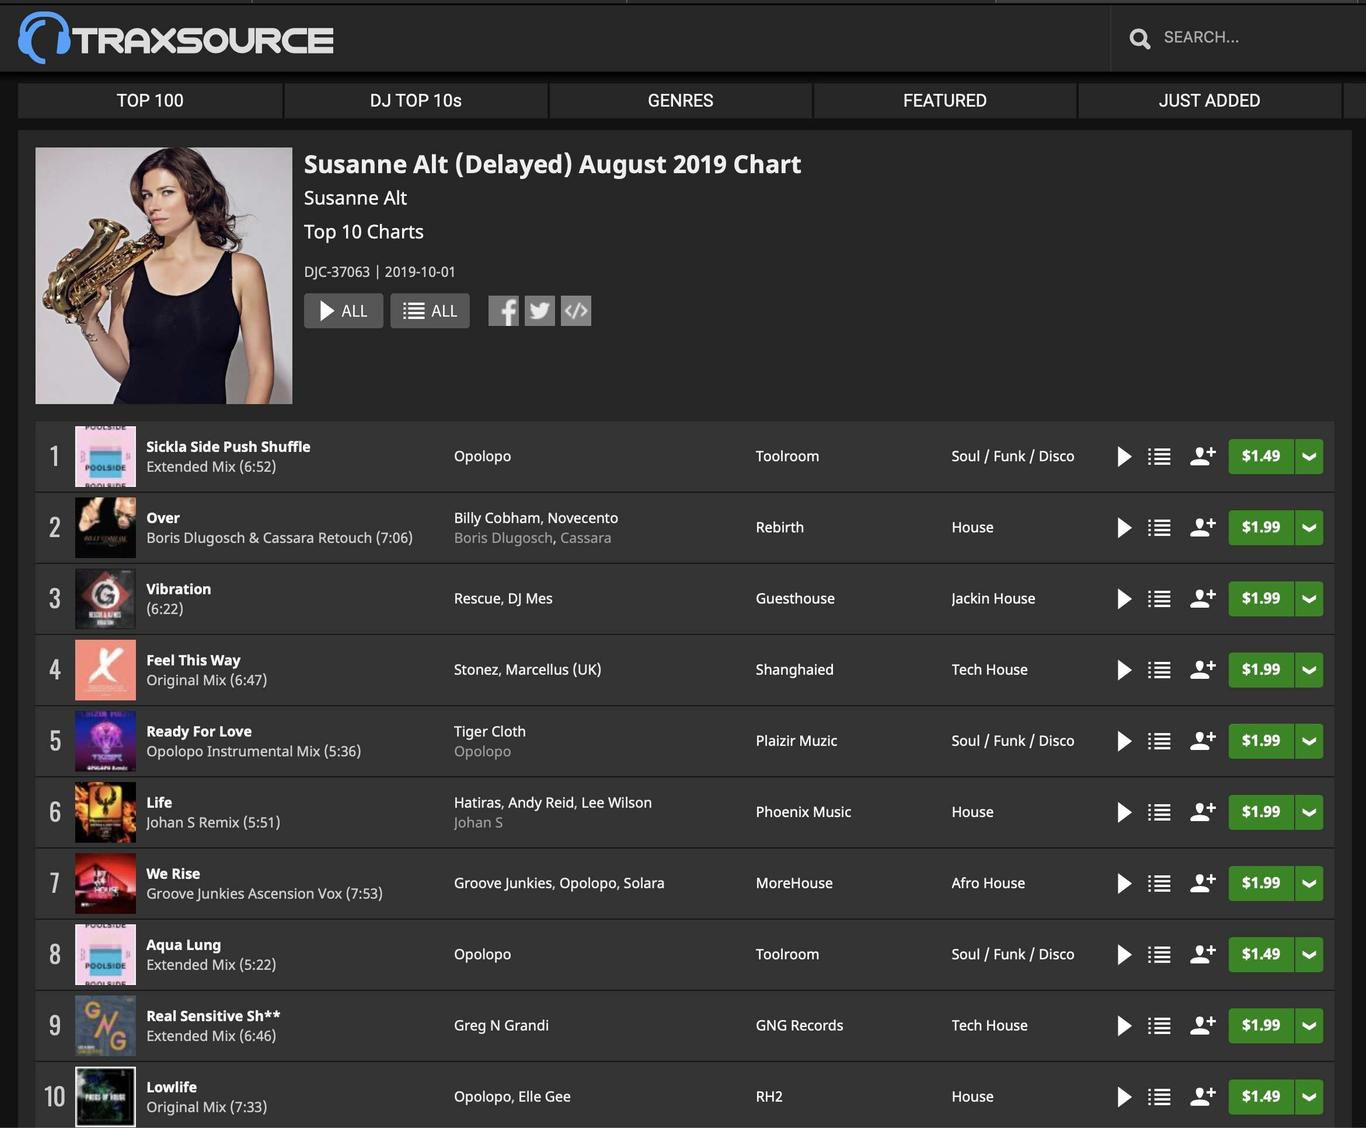Share chart on Facebook

tap(503, 311)
